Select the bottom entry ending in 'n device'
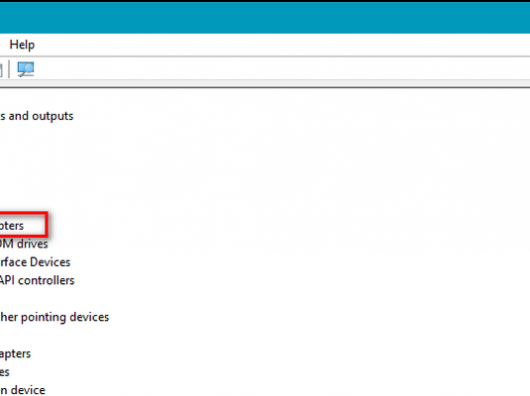This screenshot has height=396, width=530. tap(23, 390)
